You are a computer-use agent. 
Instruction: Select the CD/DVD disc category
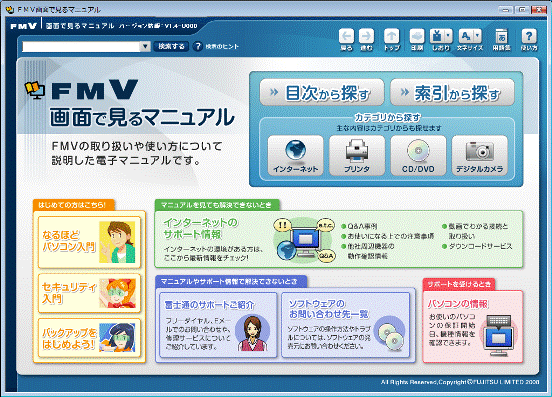(418, 155)
